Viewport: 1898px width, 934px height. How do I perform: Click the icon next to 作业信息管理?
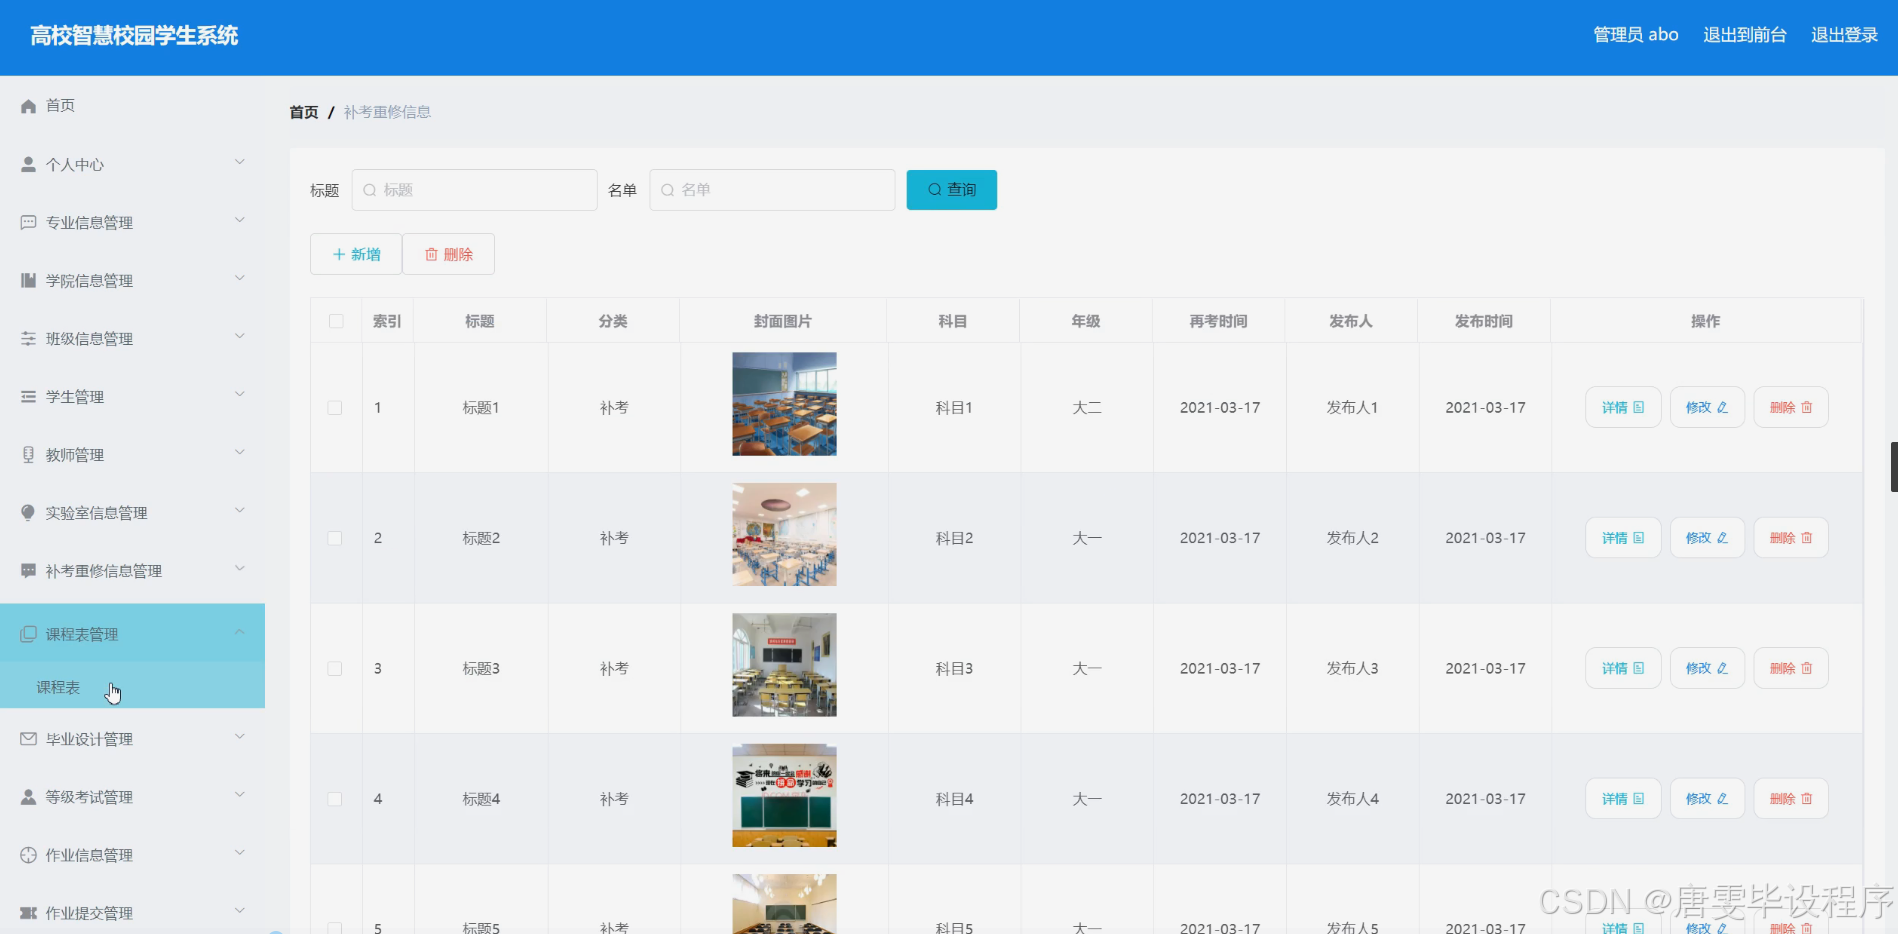[x=28, y=854]
